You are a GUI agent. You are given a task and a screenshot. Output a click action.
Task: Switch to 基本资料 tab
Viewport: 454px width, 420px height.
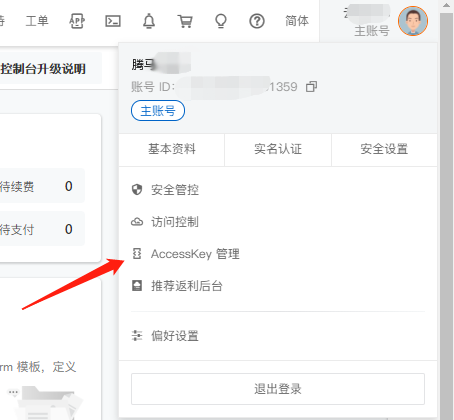172,149
